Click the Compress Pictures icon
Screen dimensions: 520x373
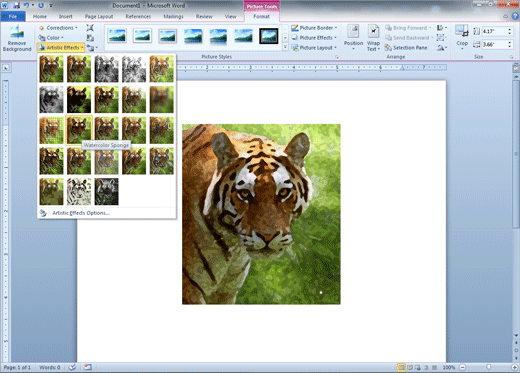[x=90, y=28]
